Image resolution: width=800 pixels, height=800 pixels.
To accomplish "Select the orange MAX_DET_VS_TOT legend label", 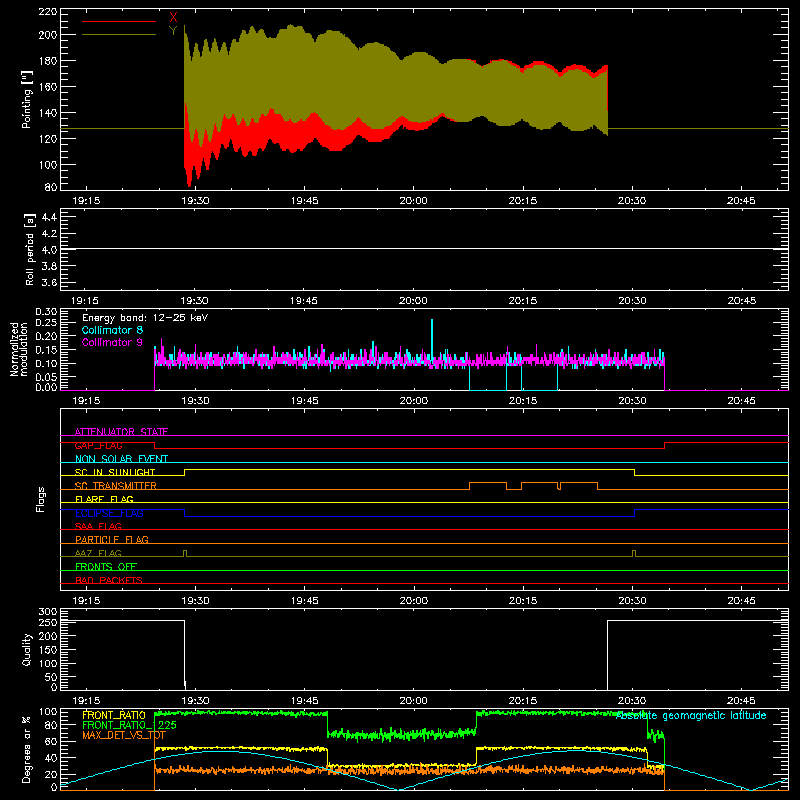I will click(124, 735).
